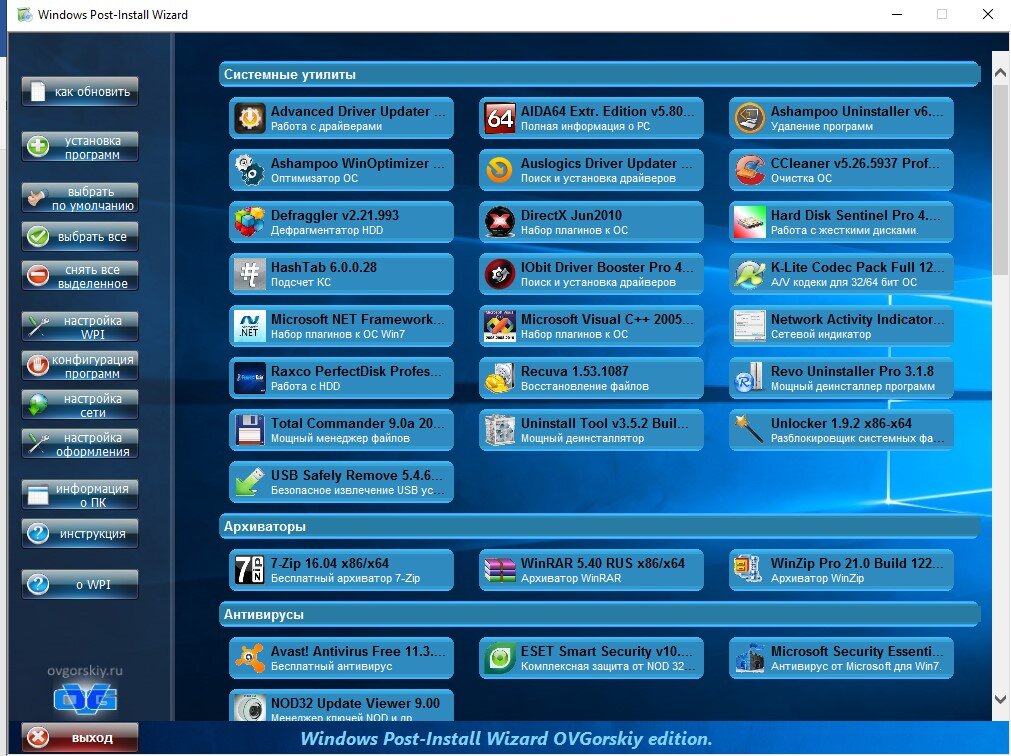Click 'Восстановление файлов' description text
This screenshot has height=756, width=1011.
(585, 387)
